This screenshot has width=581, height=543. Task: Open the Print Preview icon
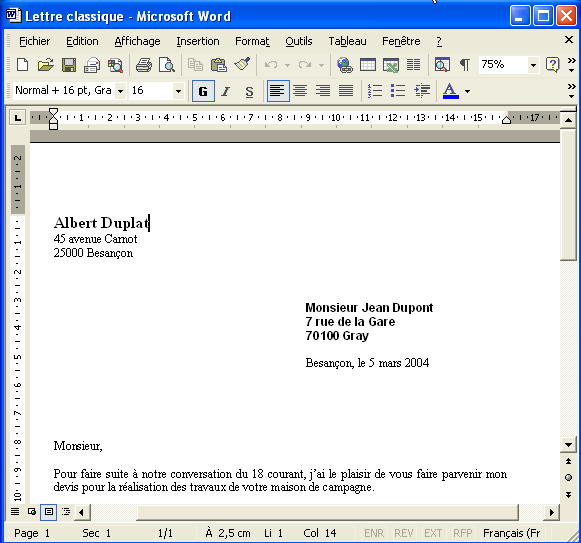pyautogui.click(x=166, y=65)
